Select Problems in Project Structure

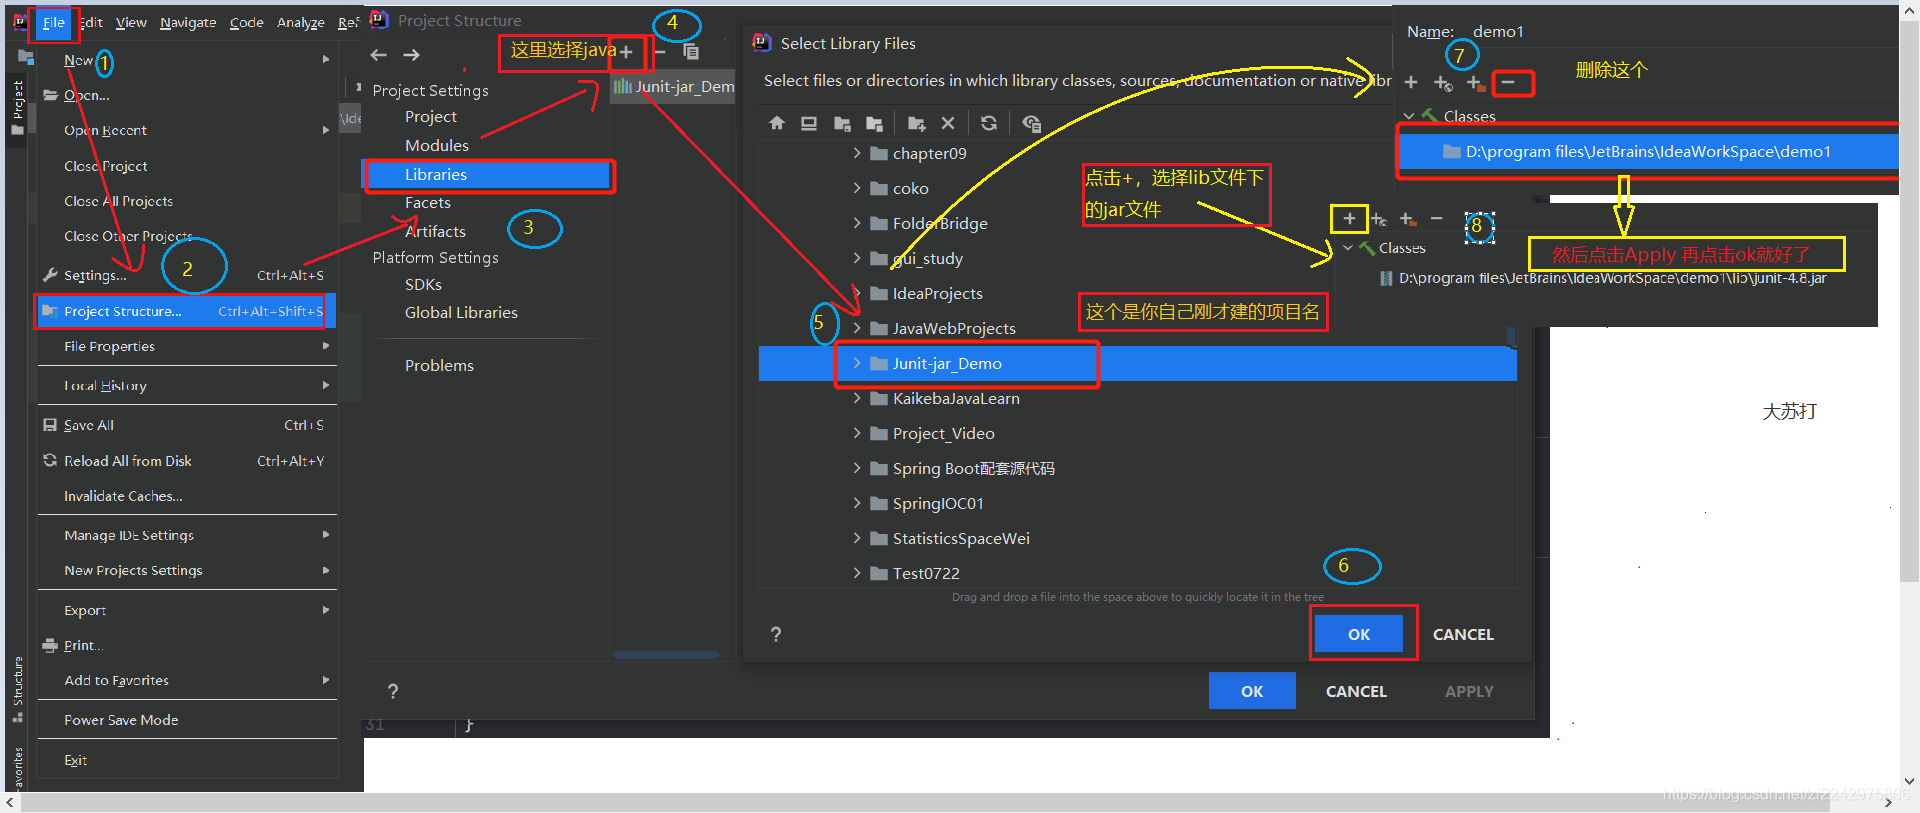click(x=439, y=365)
